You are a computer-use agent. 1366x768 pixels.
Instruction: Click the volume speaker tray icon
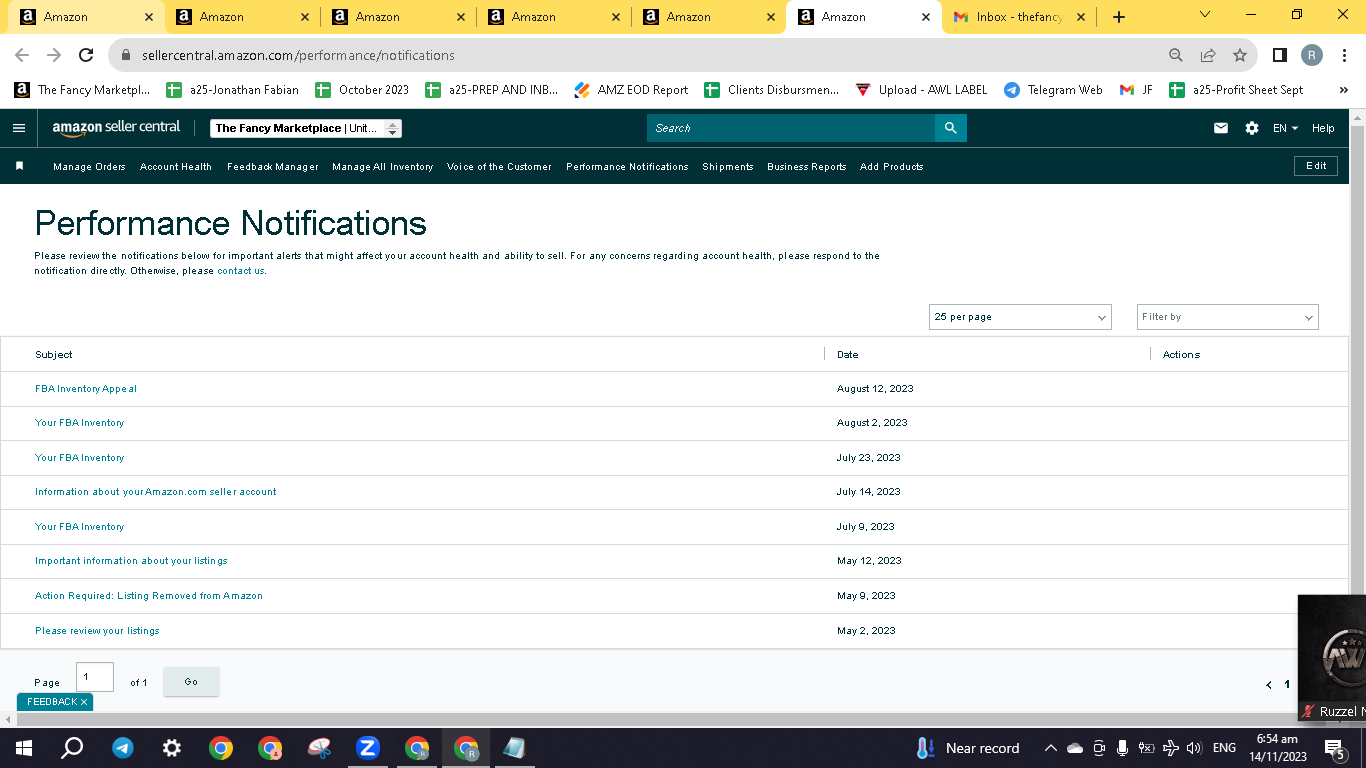(x=1194, y=748)
